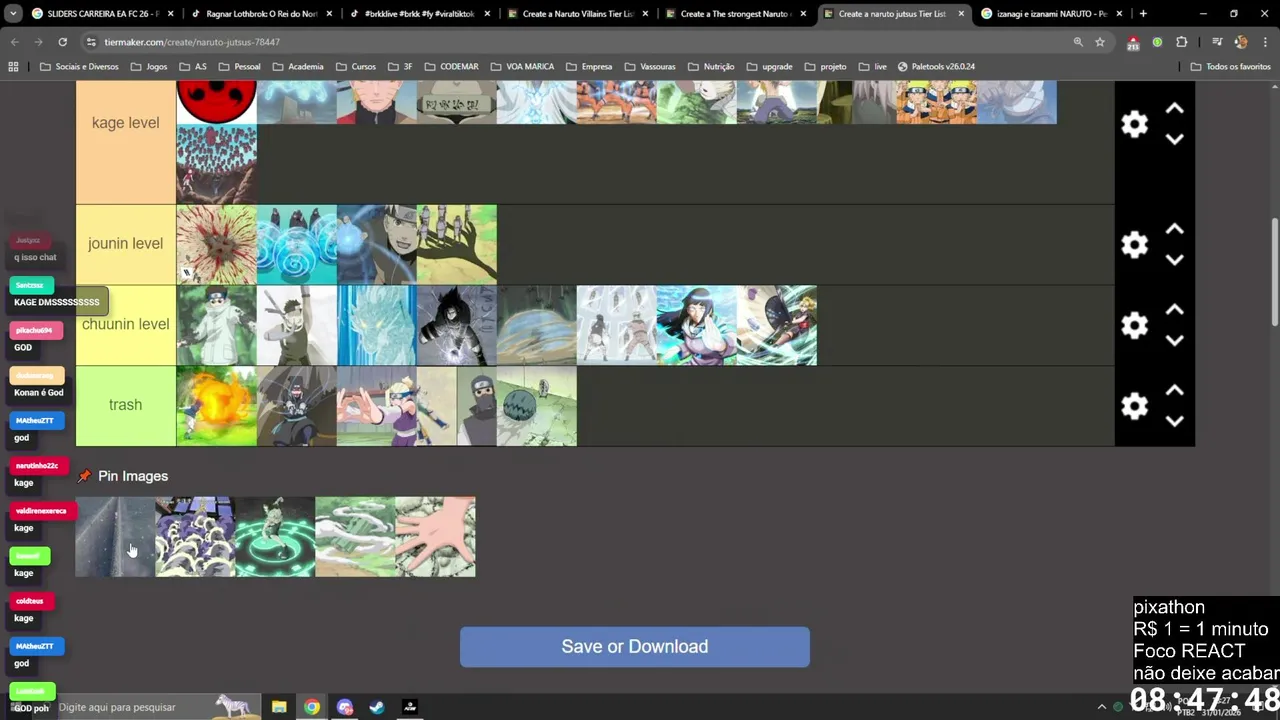Open Nutrição bookmark folder
Screen dimensions: 1280x720
[711, 66]
